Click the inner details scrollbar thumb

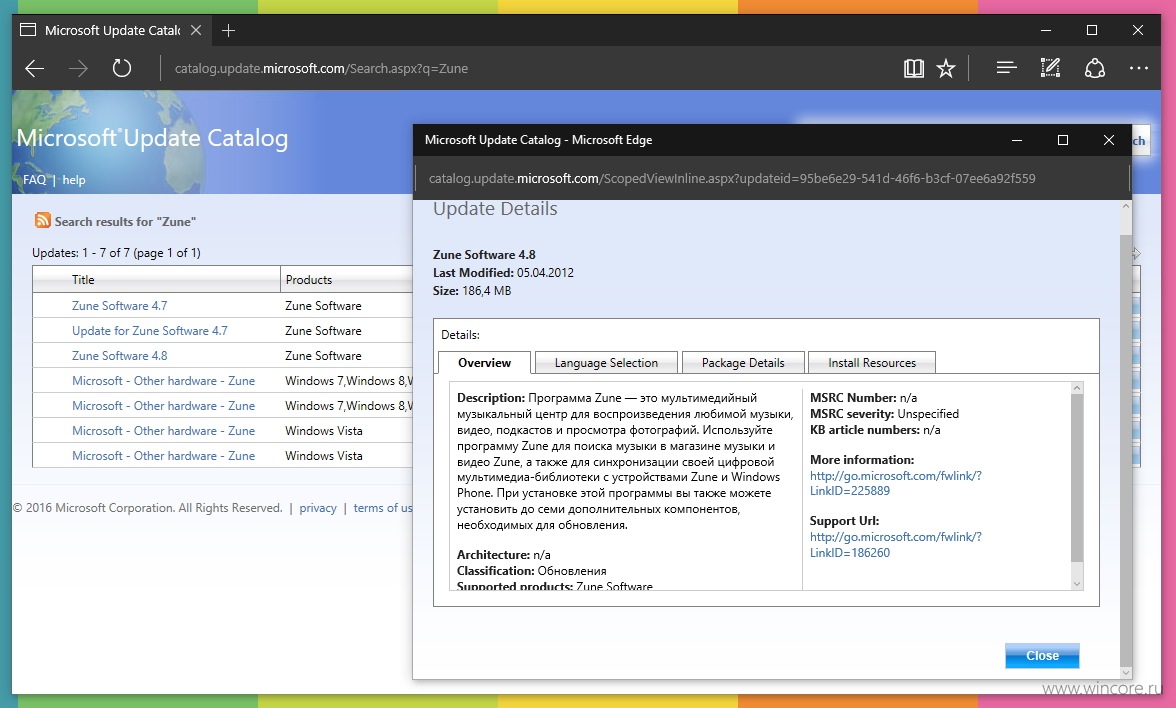[x=1077, y=478]
